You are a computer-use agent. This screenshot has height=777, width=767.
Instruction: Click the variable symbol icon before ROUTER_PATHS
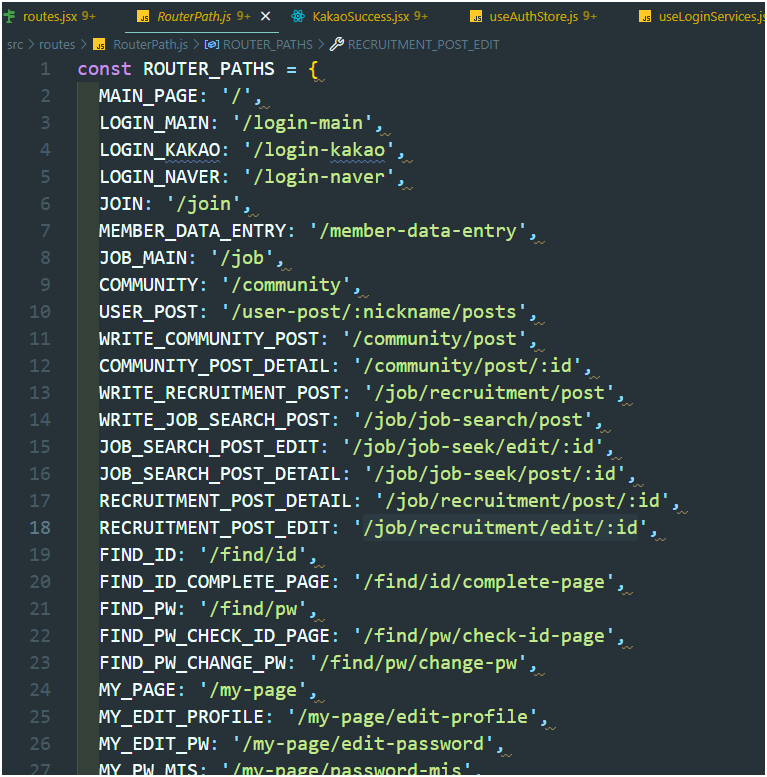(x=212, y=45)
